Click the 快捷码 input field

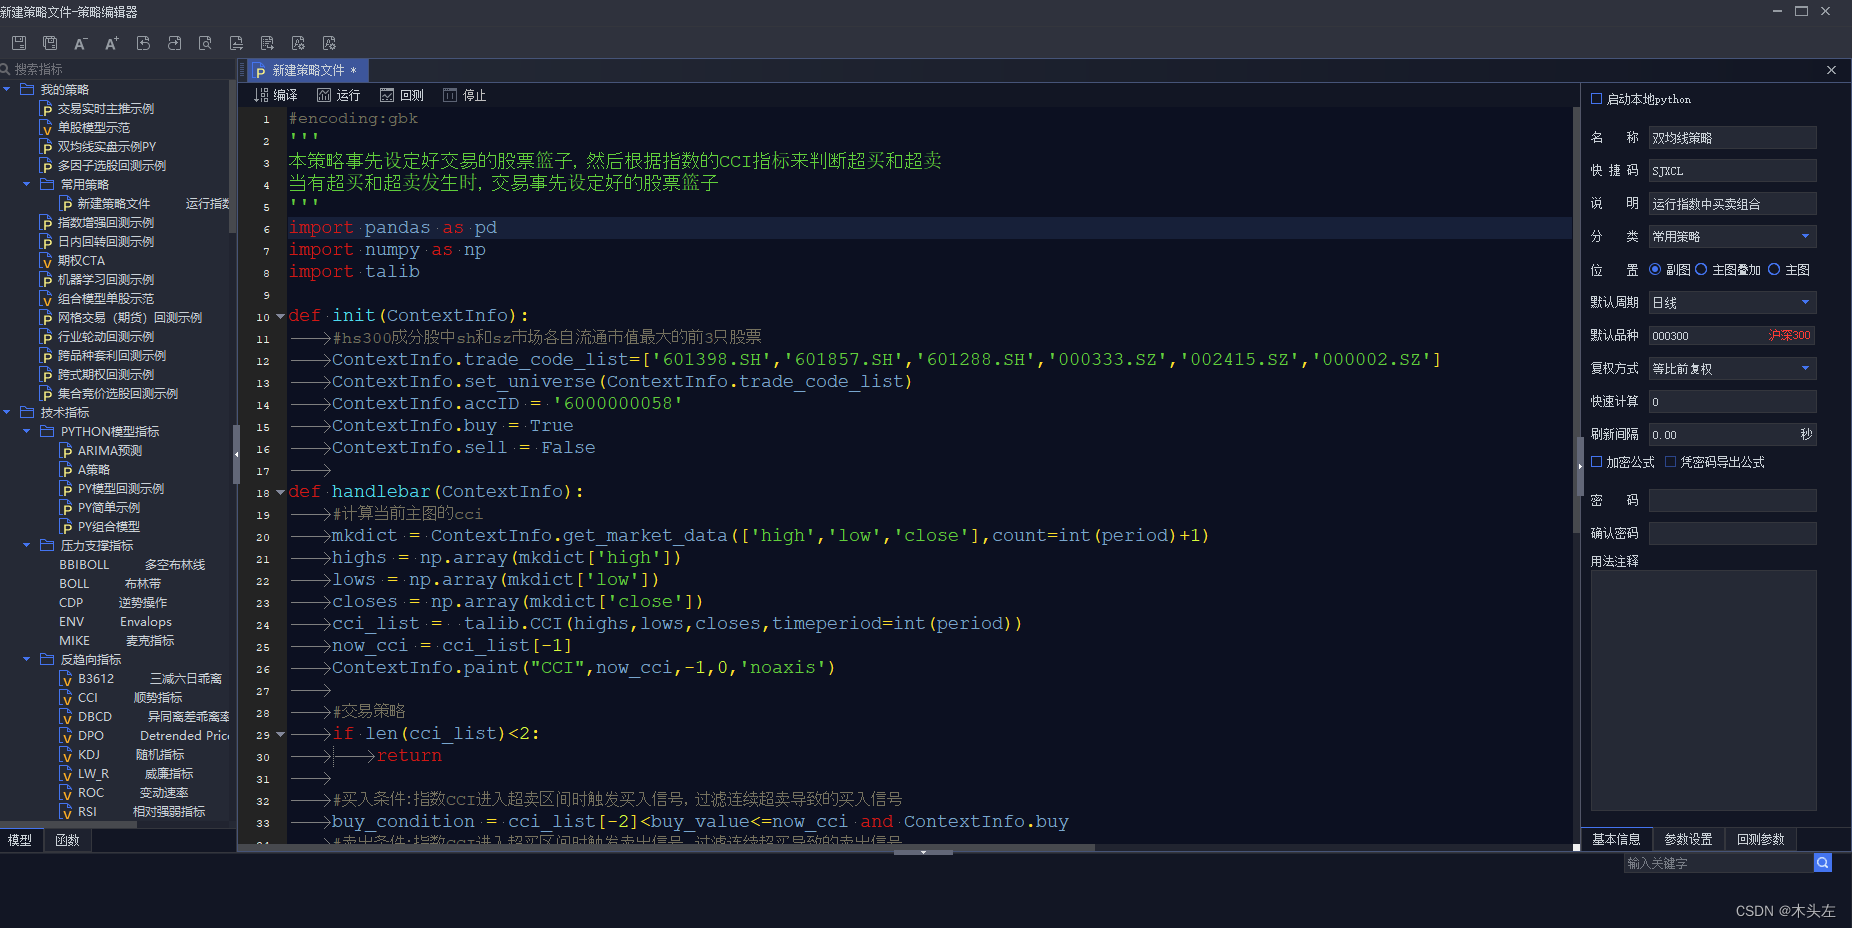[1732, 171]
